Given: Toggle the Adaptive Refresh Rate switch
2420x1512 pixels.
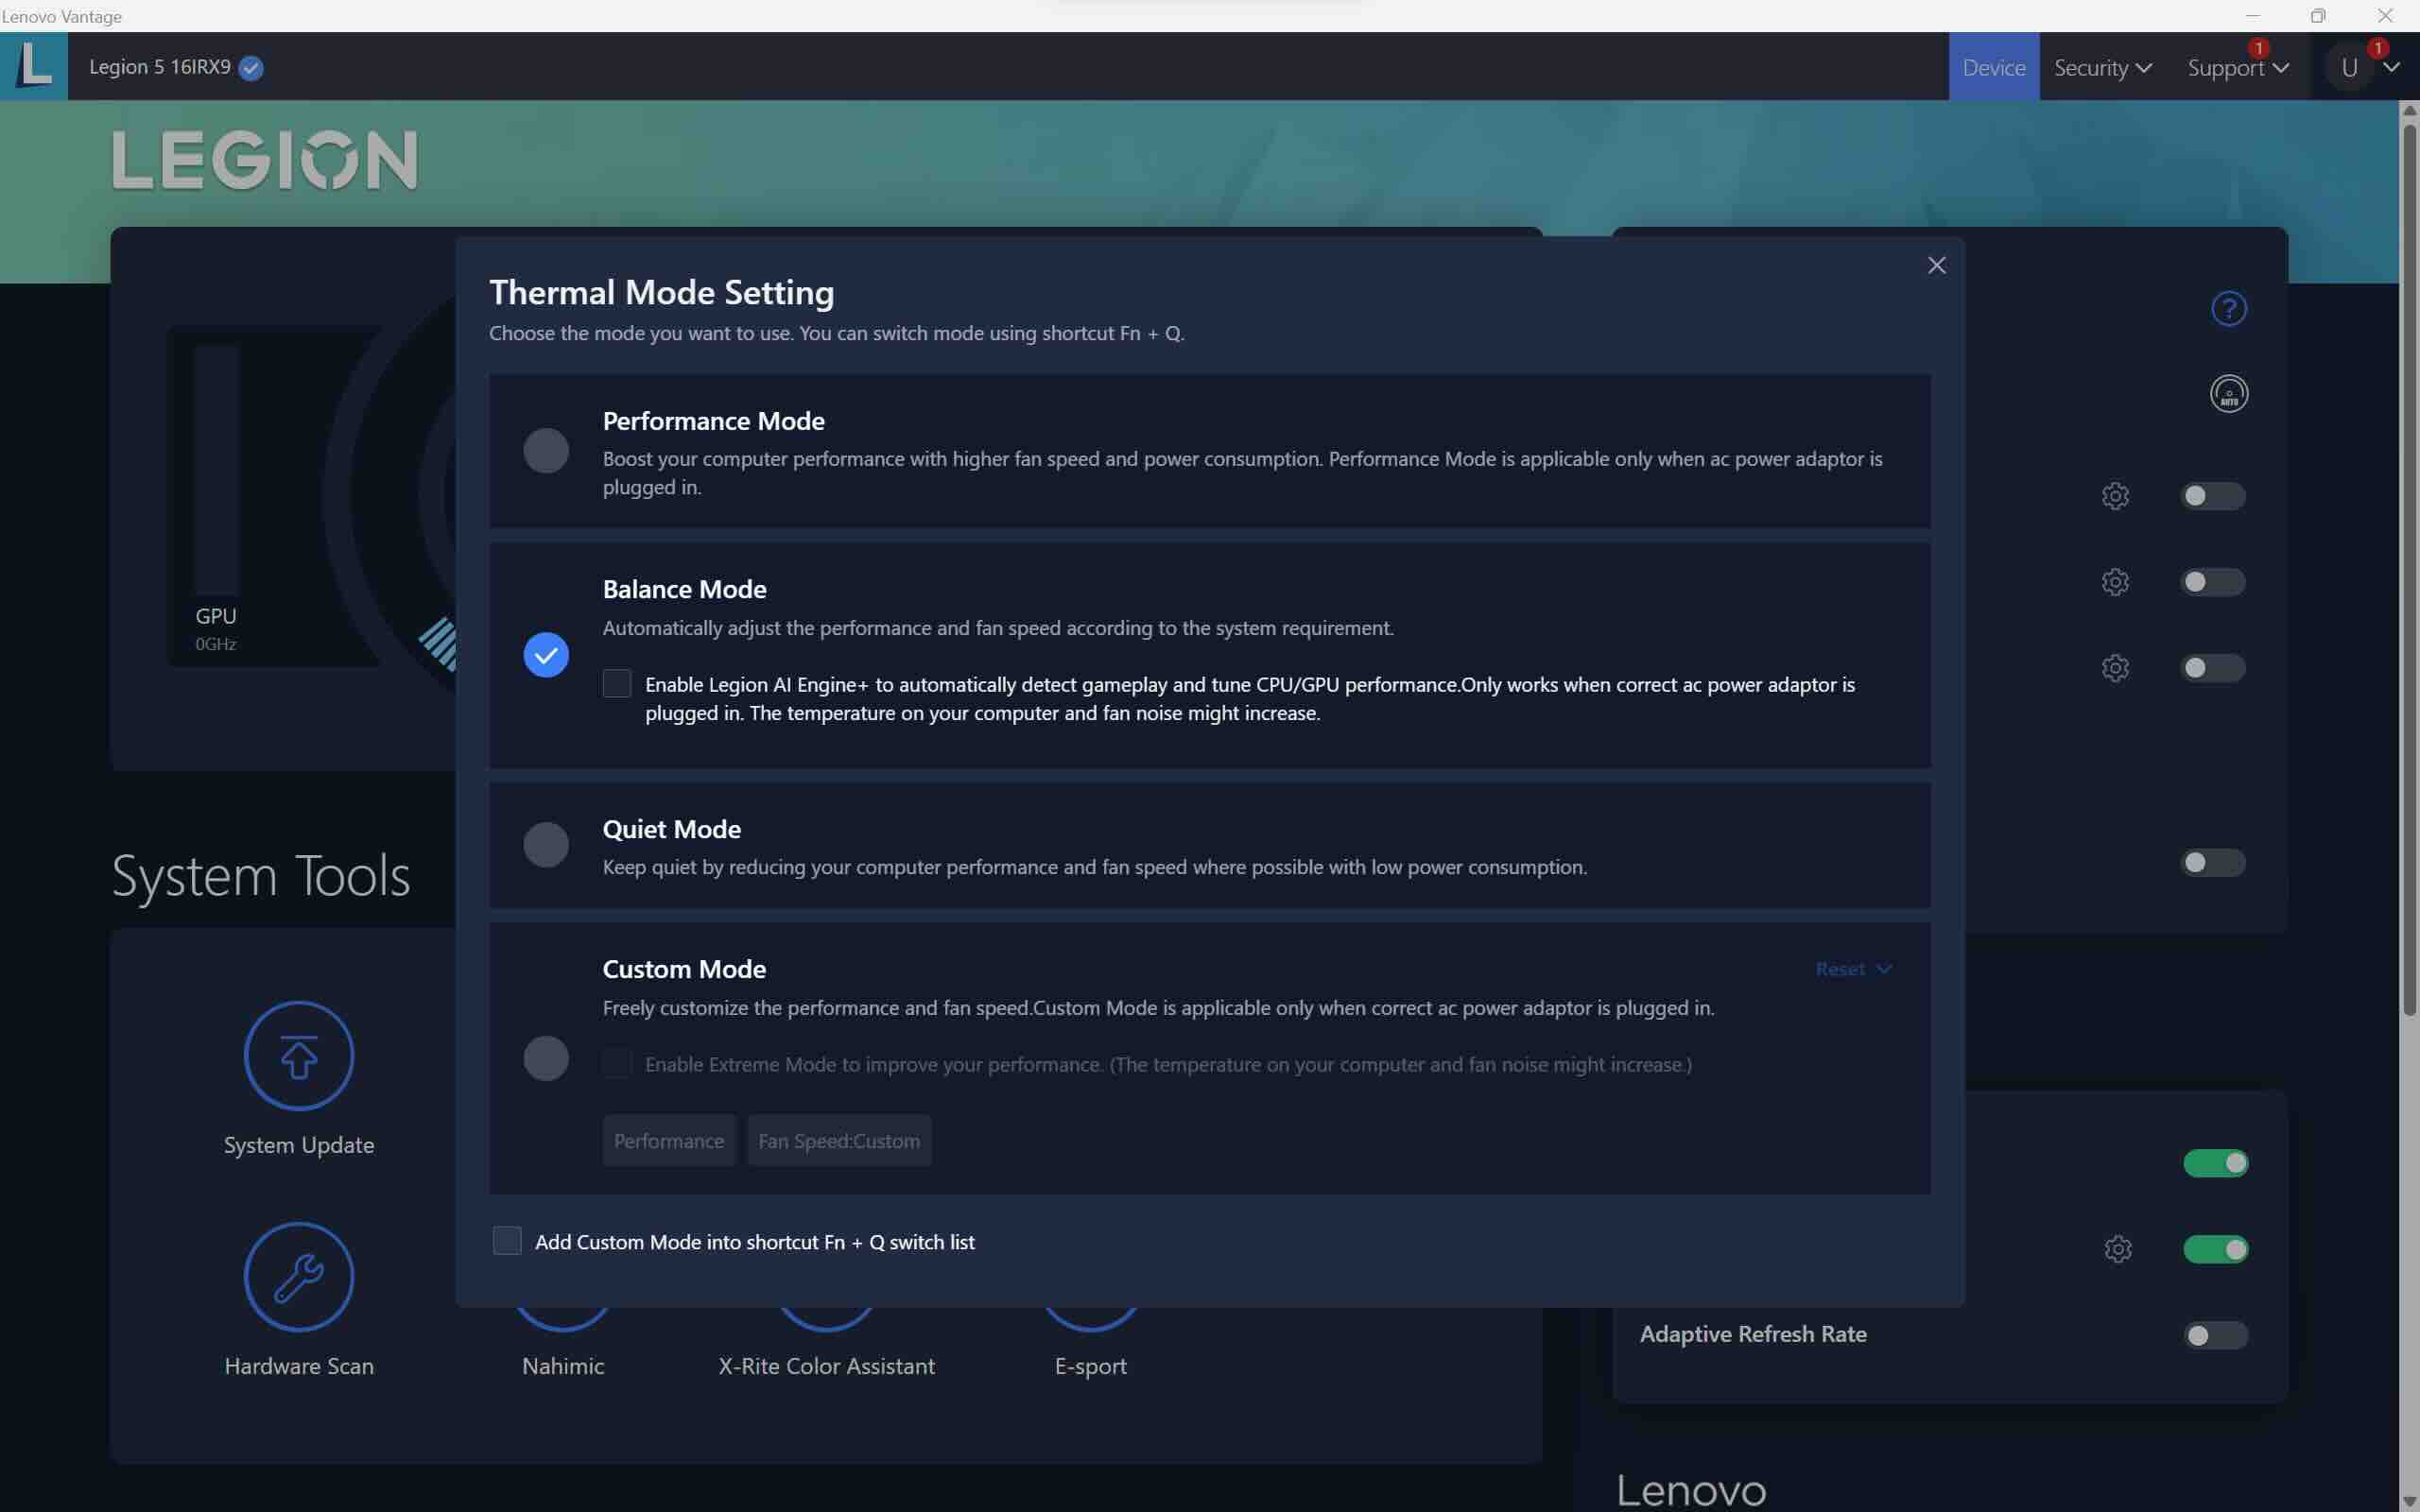Looking at the screenshot, I should coord(2215,1335).
